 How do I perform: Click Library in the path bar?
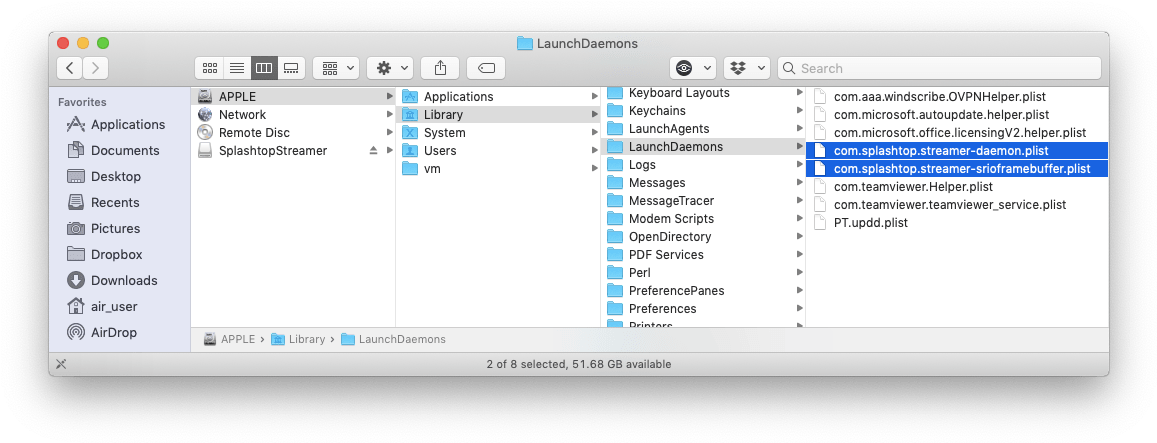click(298, 340)
